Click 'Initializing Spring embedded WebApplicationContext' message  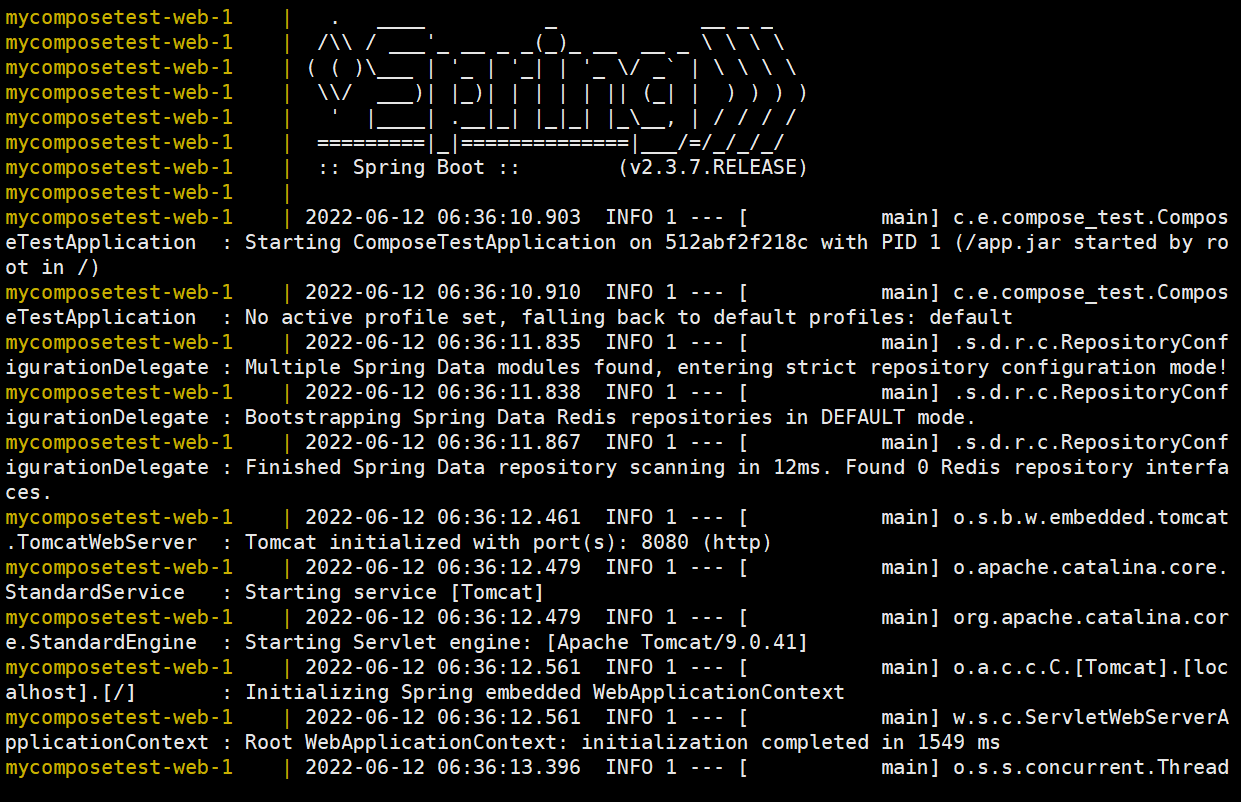pos(545,692)
